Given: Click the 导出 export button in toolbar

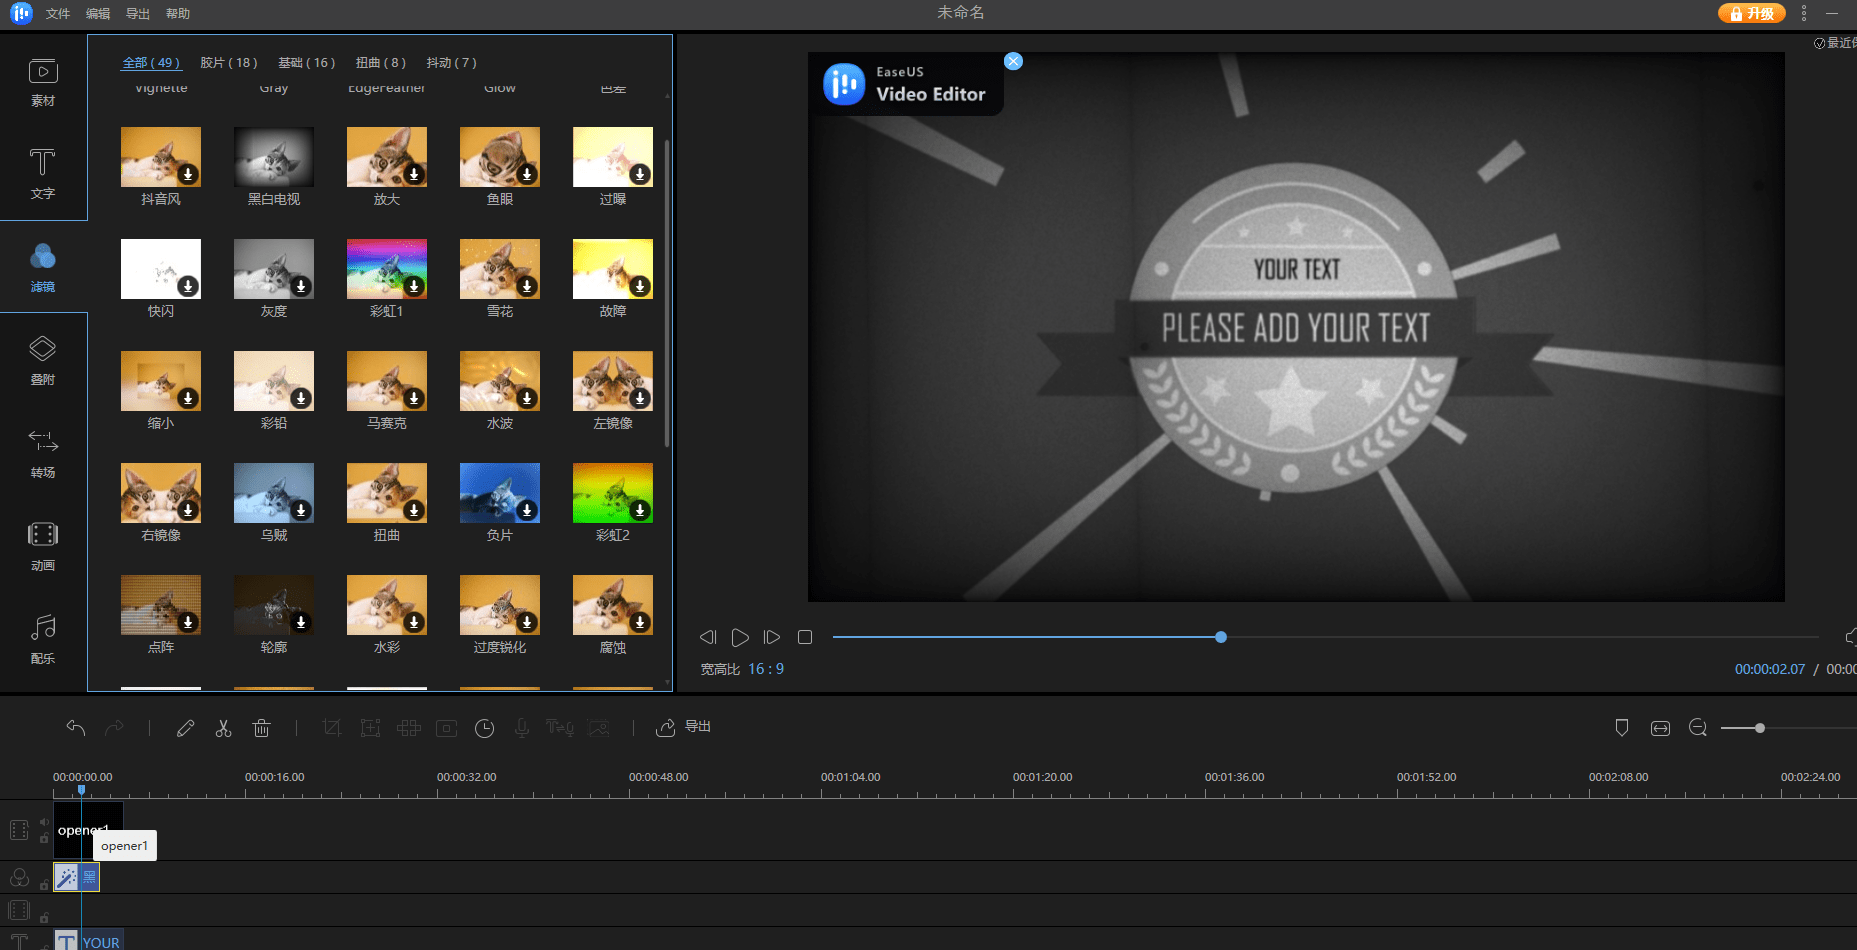Looking at the screenshot, I should [x=684, y=727].
